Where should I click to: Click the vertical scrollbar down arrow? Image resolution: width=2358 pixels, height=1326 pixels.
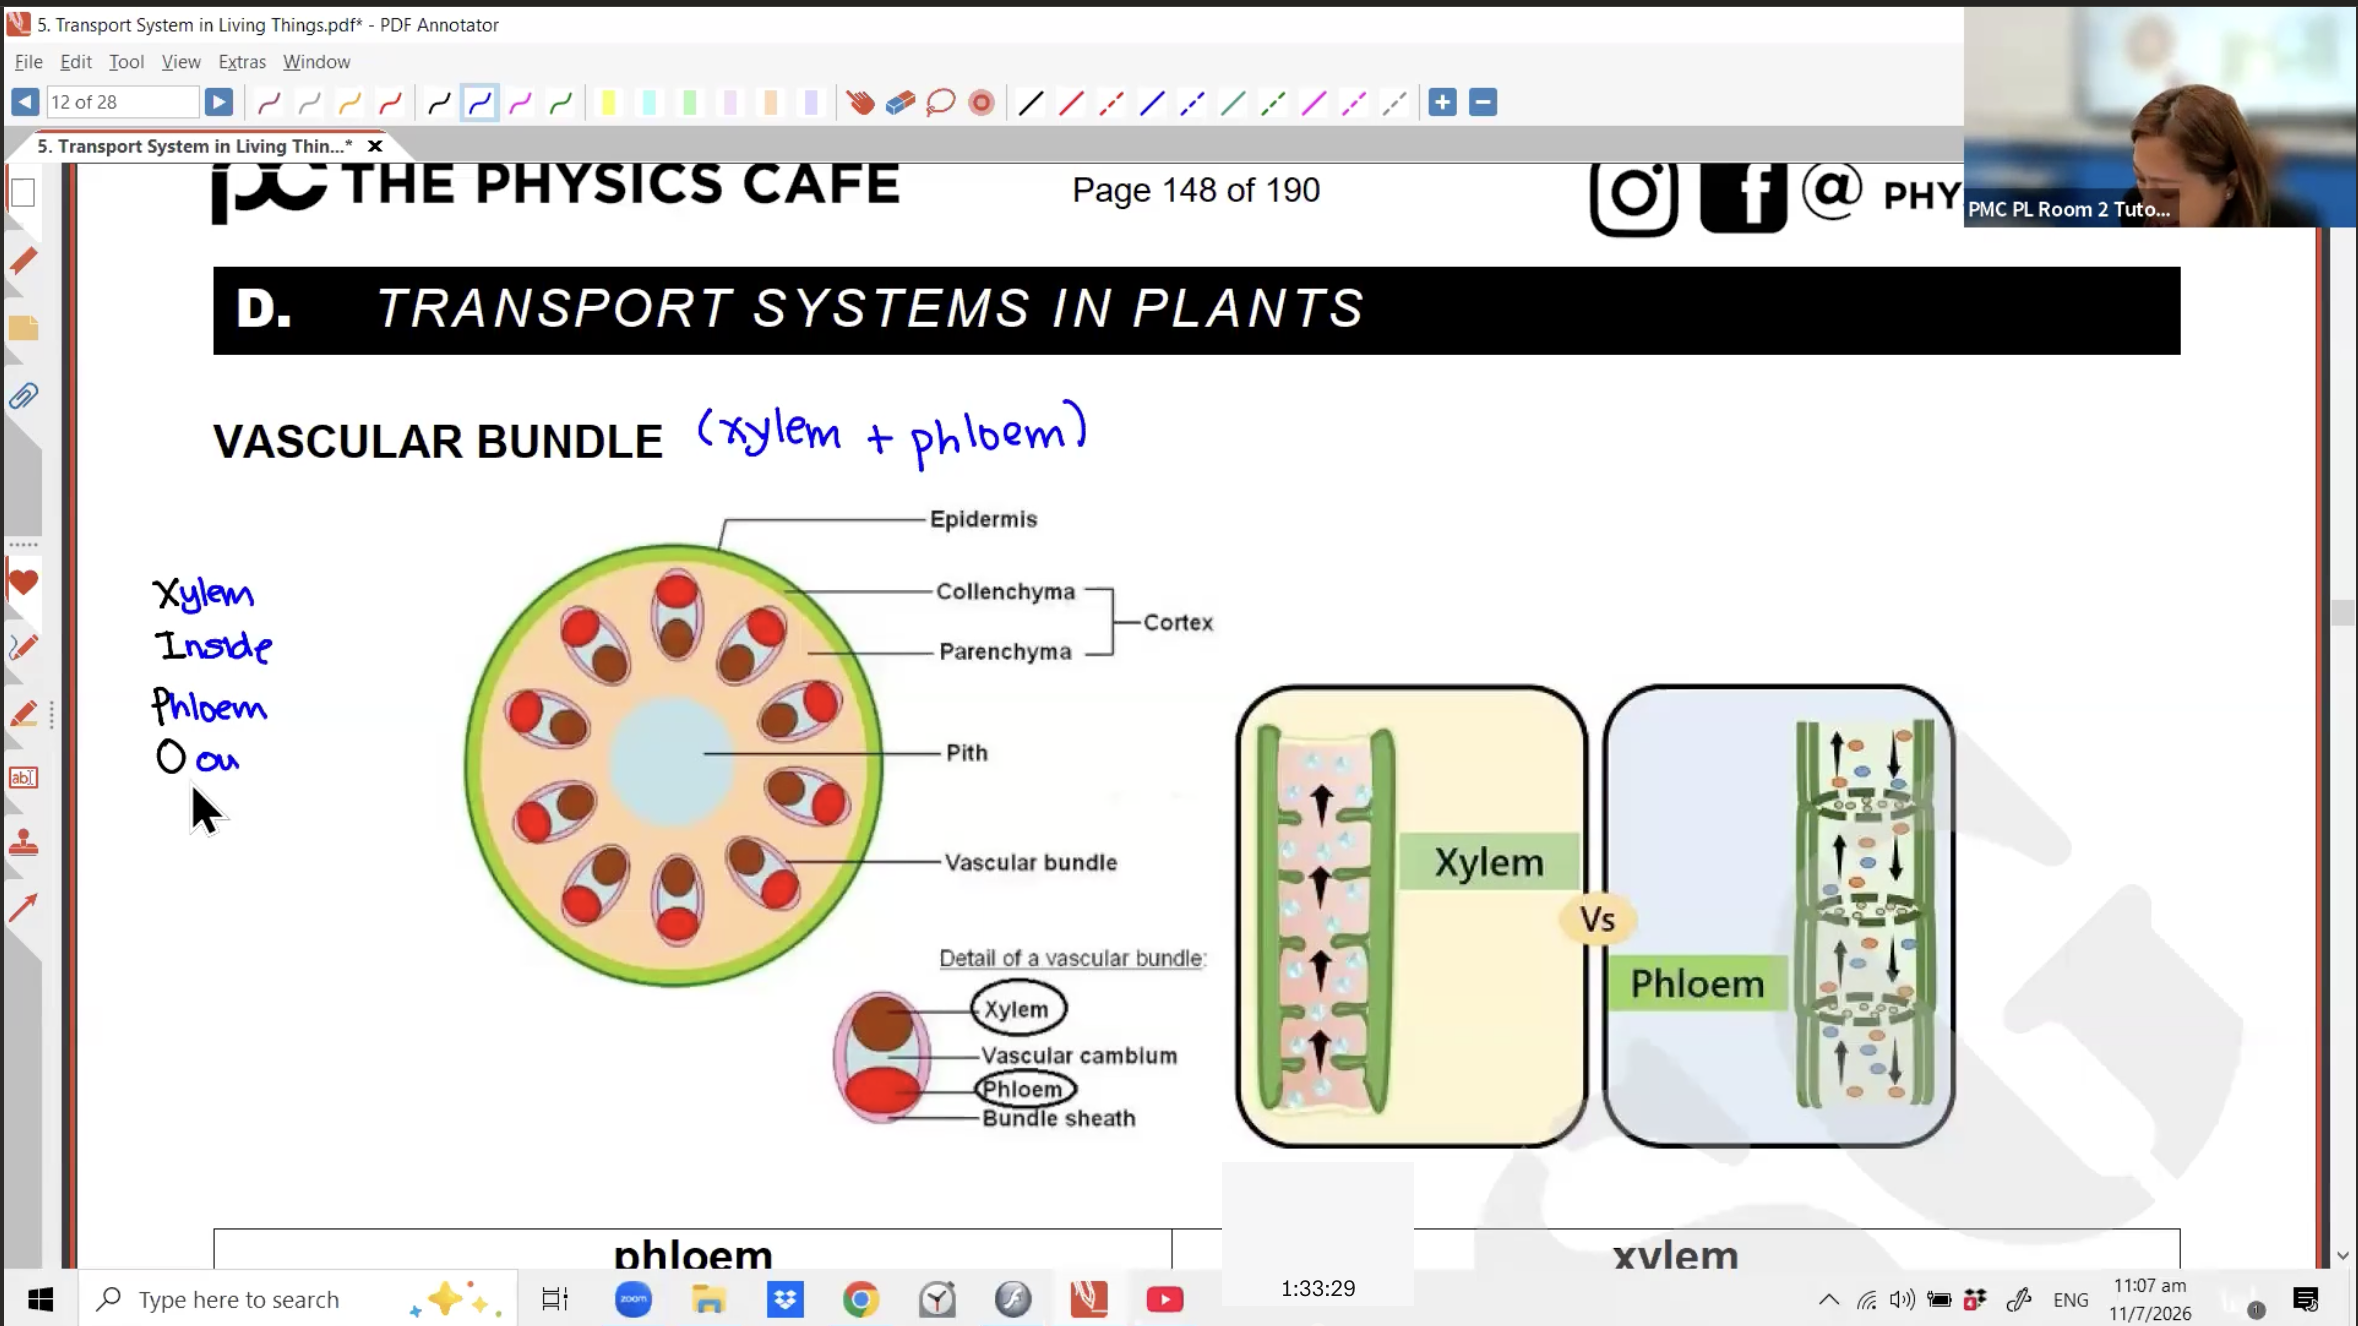tap(2342, 1256)
